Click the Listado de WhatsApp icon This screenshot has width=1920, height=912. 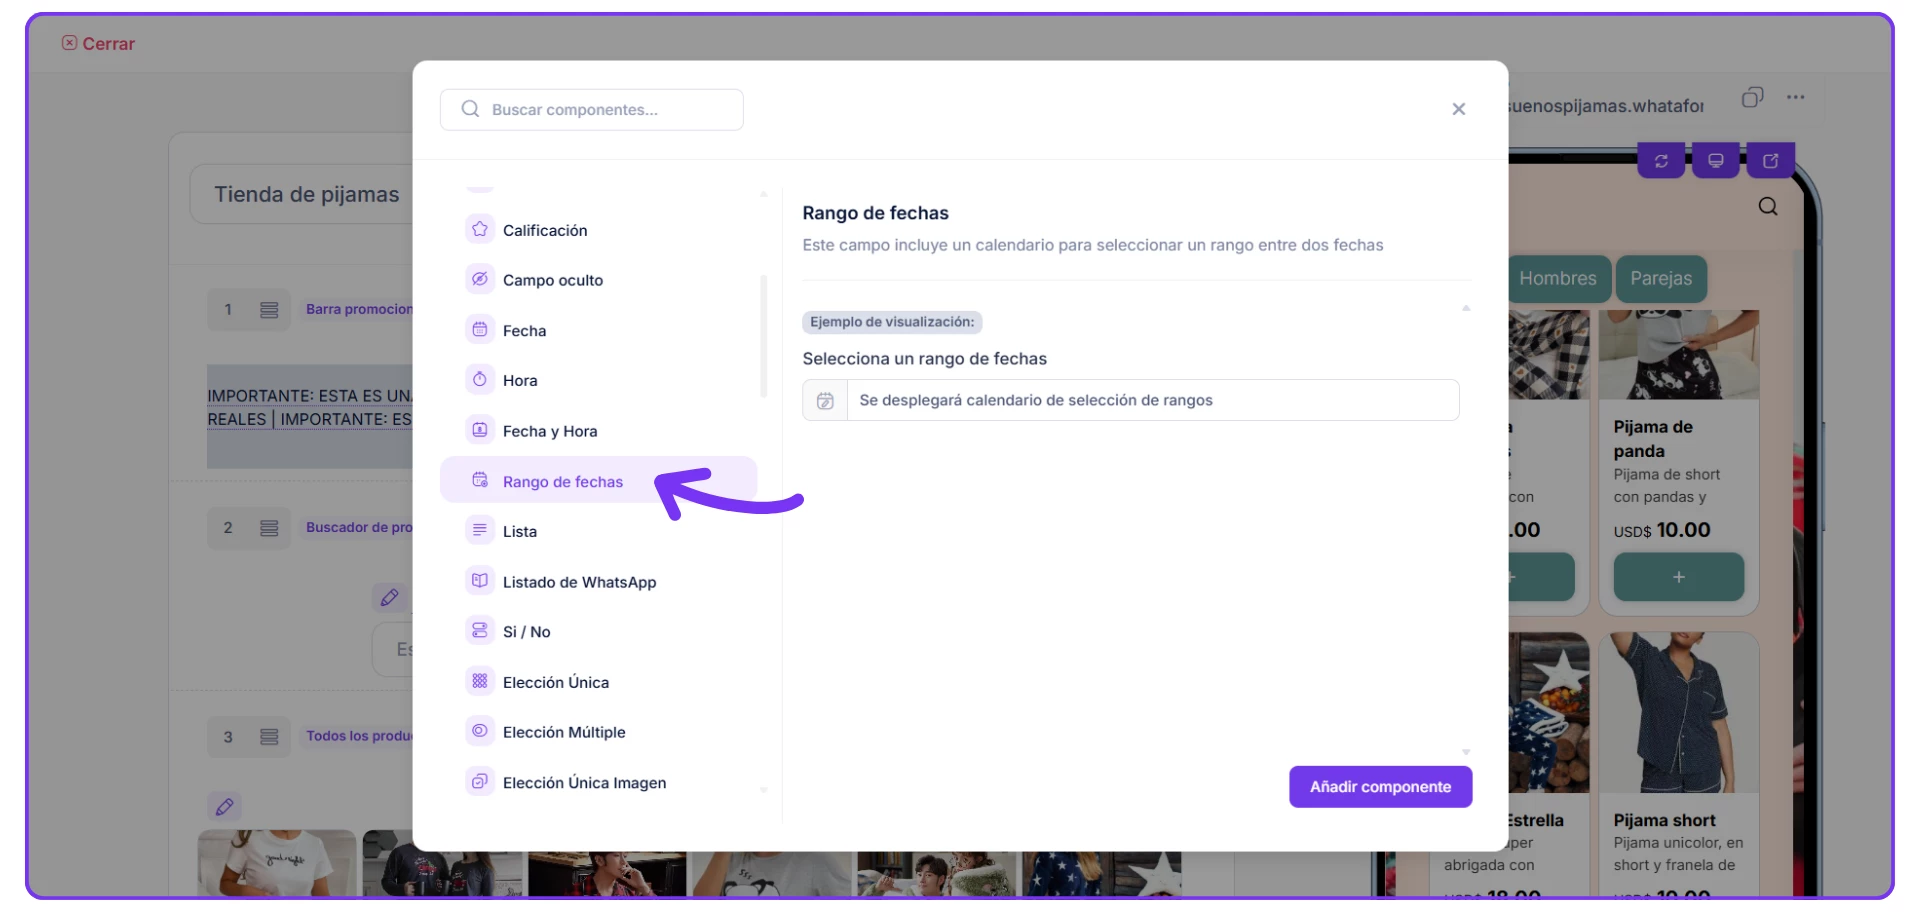[480, 582]
